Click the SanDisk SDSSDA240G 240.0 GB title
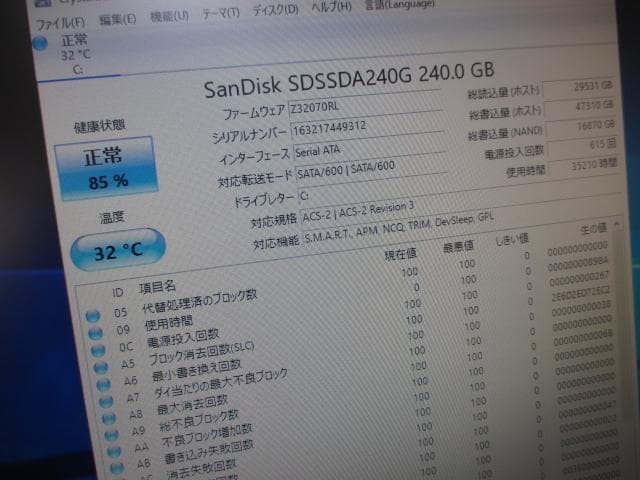This screenshot has height=480, width=640. [x=349, y=80]
